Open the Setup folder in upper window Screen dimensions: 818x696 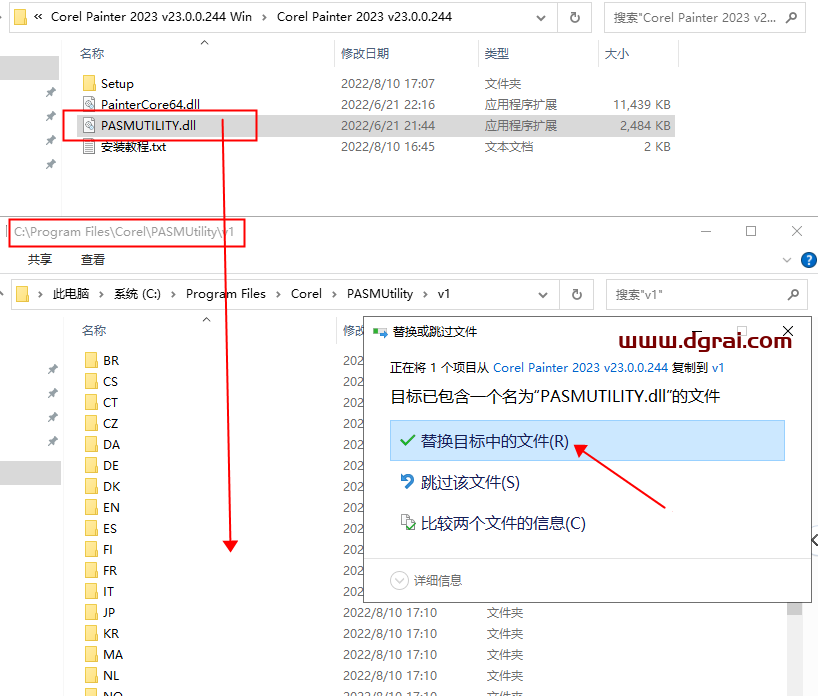117,83
